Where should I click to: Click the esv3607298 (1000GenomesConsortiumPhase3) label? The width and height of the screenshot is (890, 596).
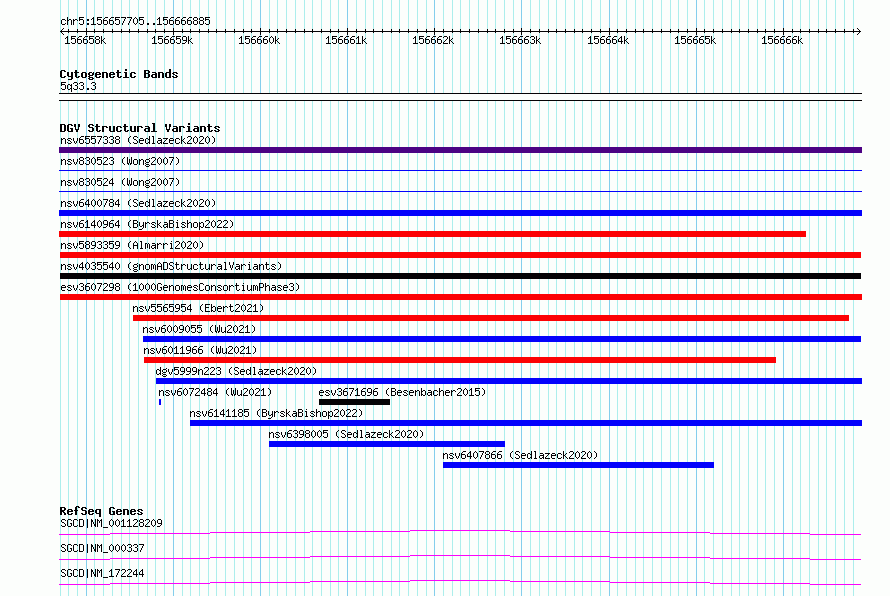click(180, 287)
